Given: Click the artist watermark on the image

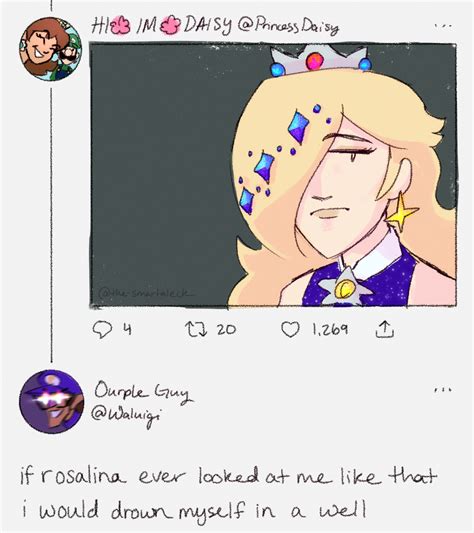Looking at the screenshot, I should [x=145, y=292].
